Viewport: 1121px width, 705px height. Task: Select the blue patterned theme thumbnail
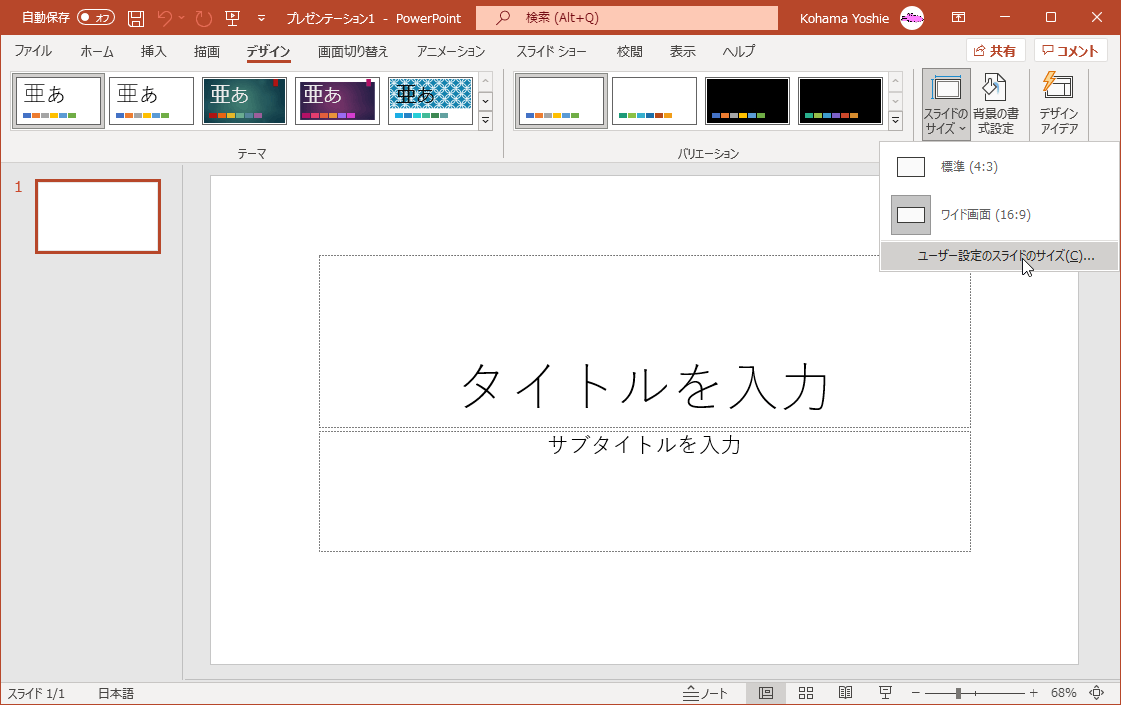pos(430,101)
